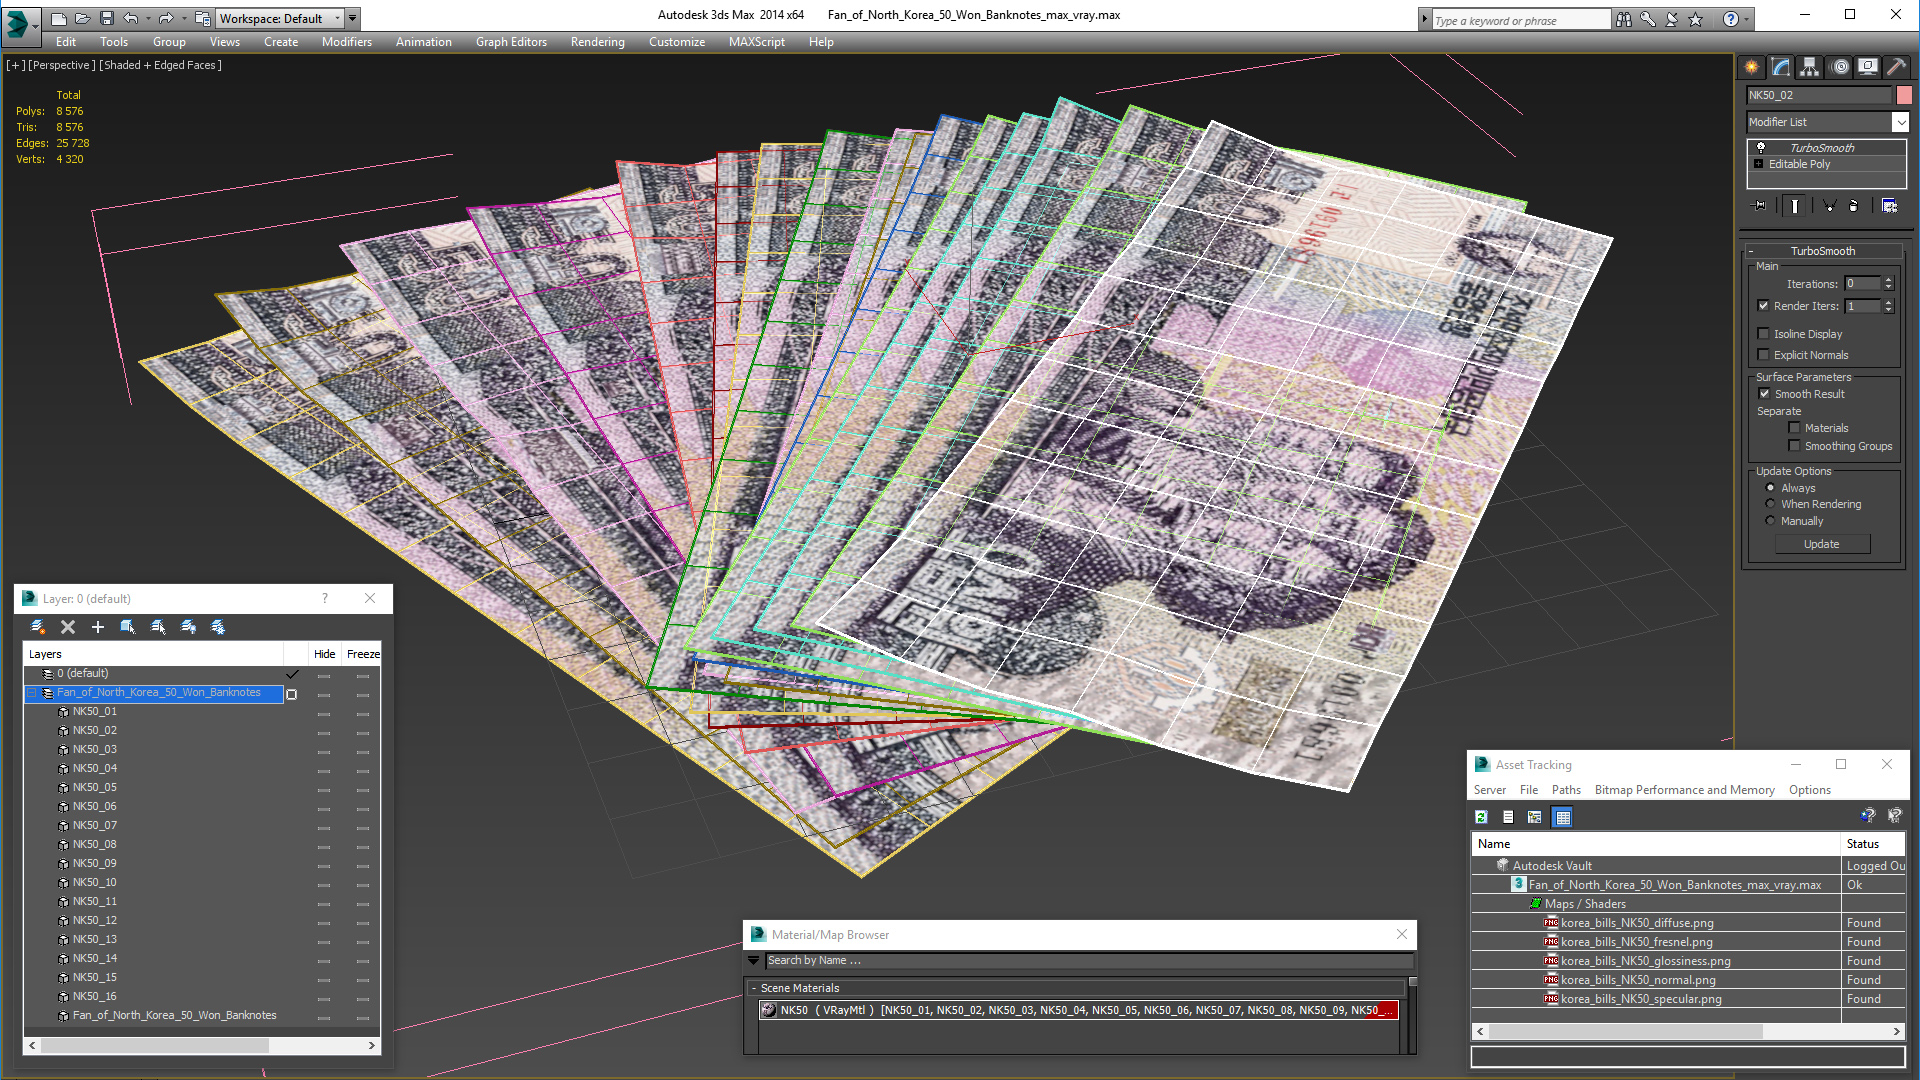This screenshot has height=1080, width=1920.
Task: Open the Modifiers menu
Action: 346,42
